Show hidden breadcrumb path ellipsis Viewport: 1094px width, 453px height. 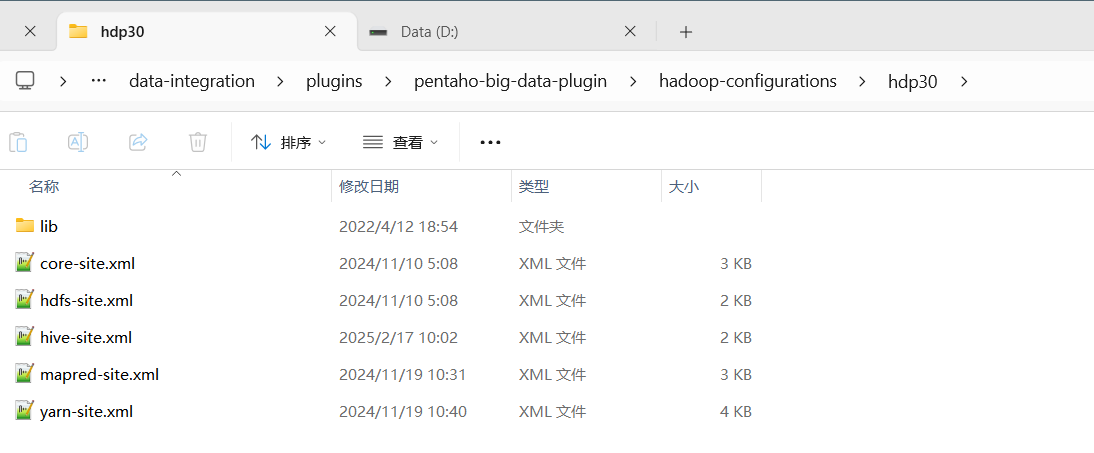click(98, 81)
